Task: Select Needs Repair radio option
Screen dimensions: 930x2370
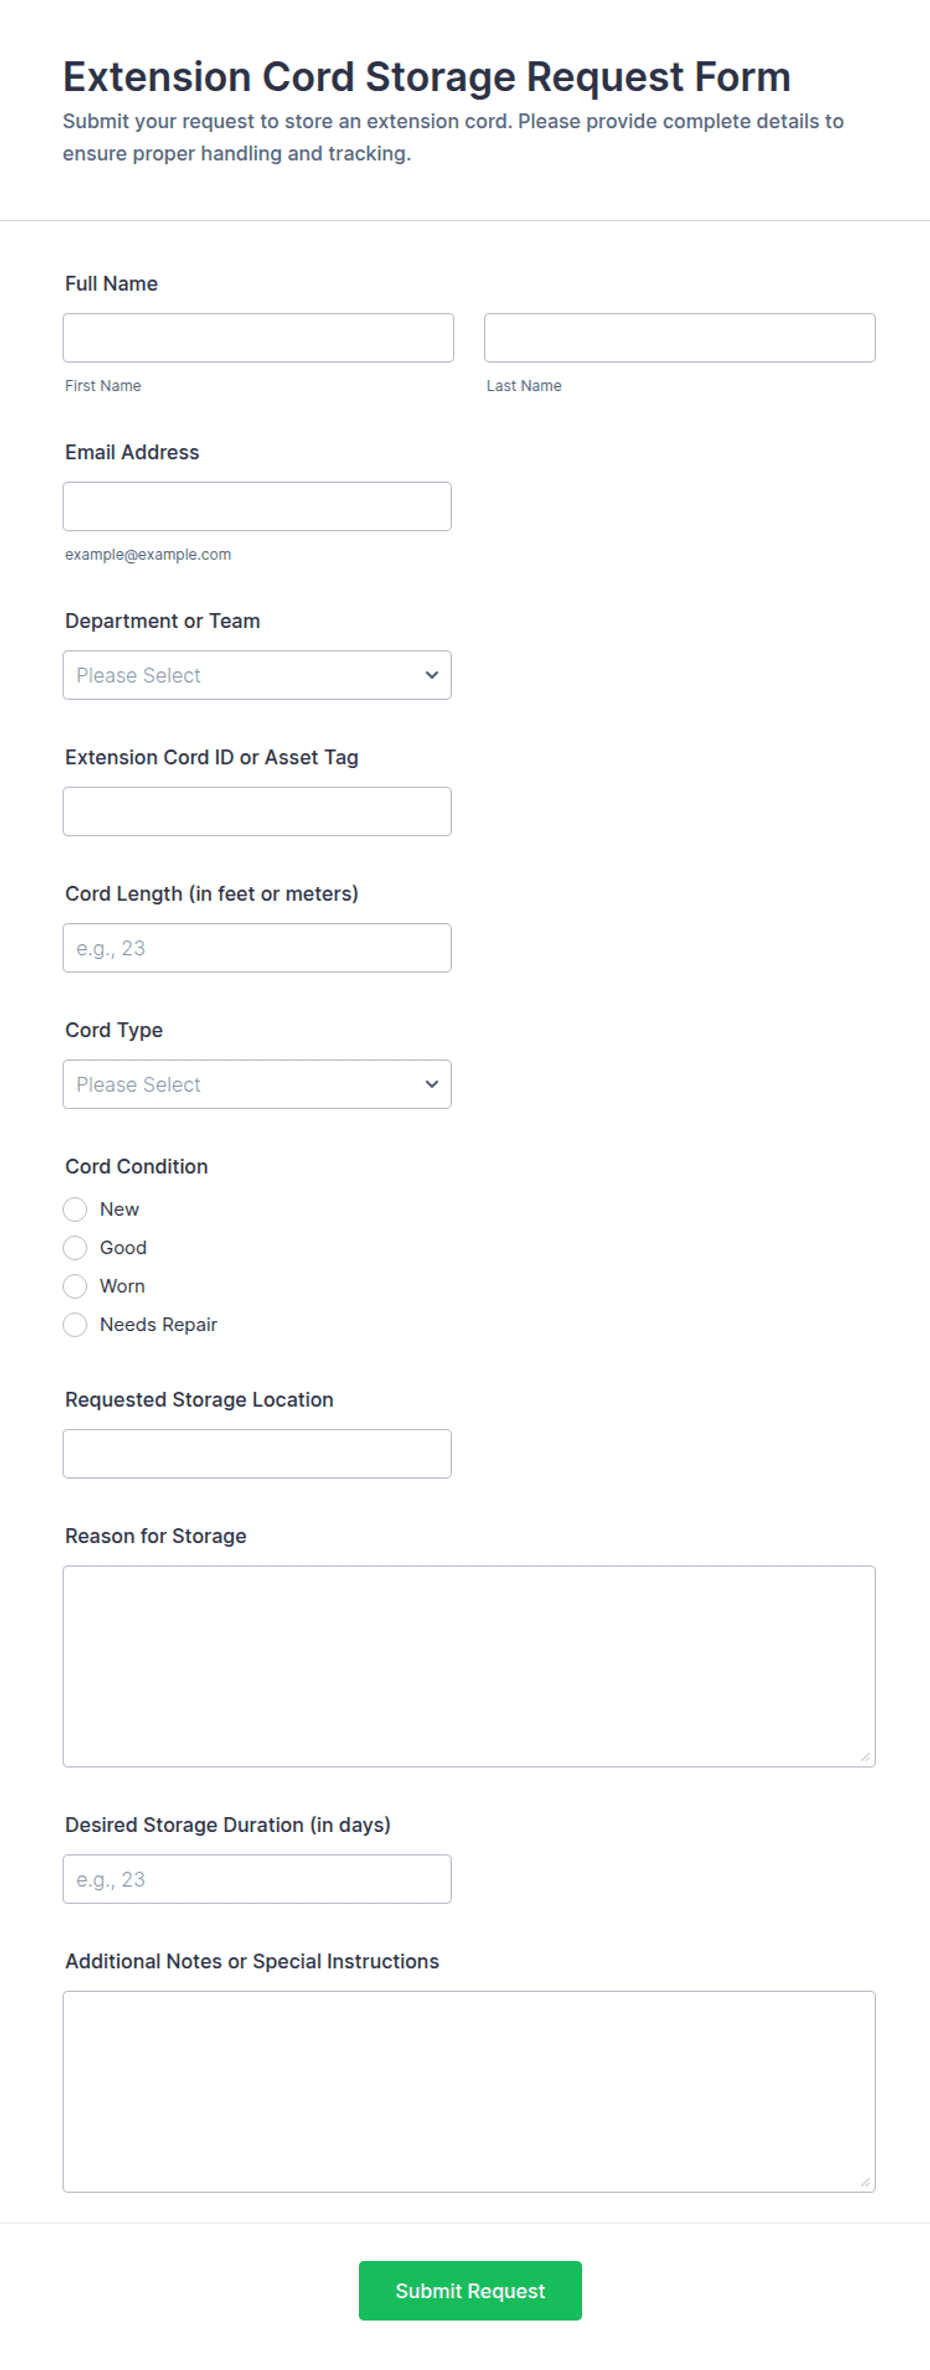Action: pyautogui.click(x=75, y=1325)
